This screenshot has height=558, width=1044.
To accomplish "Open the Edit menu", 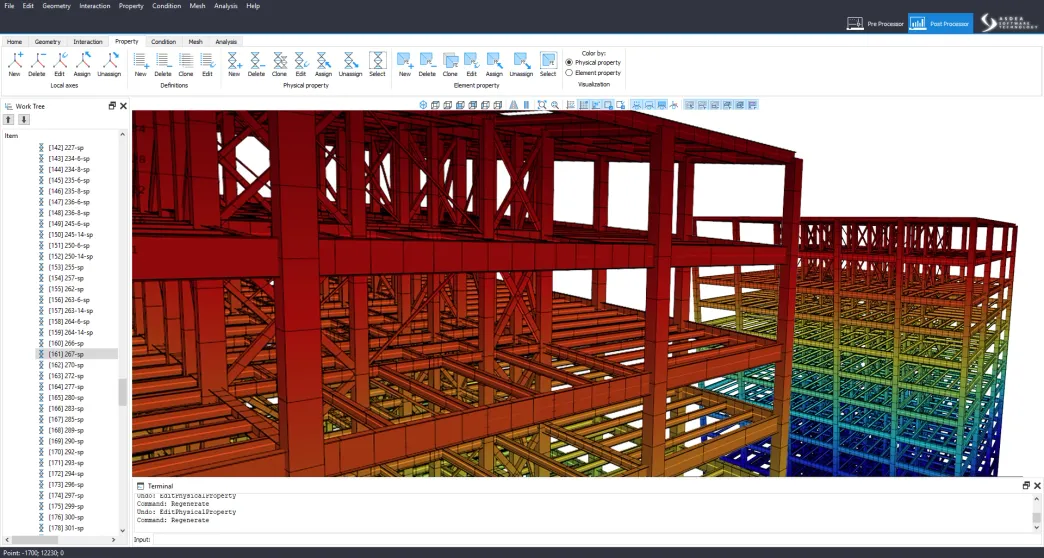I will [x=28, y=6].
